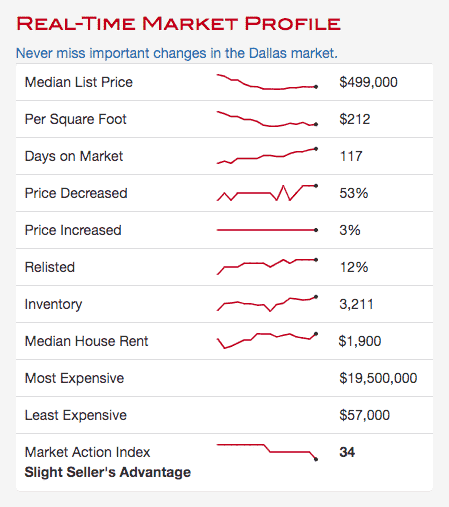This screenshot has width=449, height=507.
Task: Click the flat Price Increased trend line
Action: click(267, 230)
